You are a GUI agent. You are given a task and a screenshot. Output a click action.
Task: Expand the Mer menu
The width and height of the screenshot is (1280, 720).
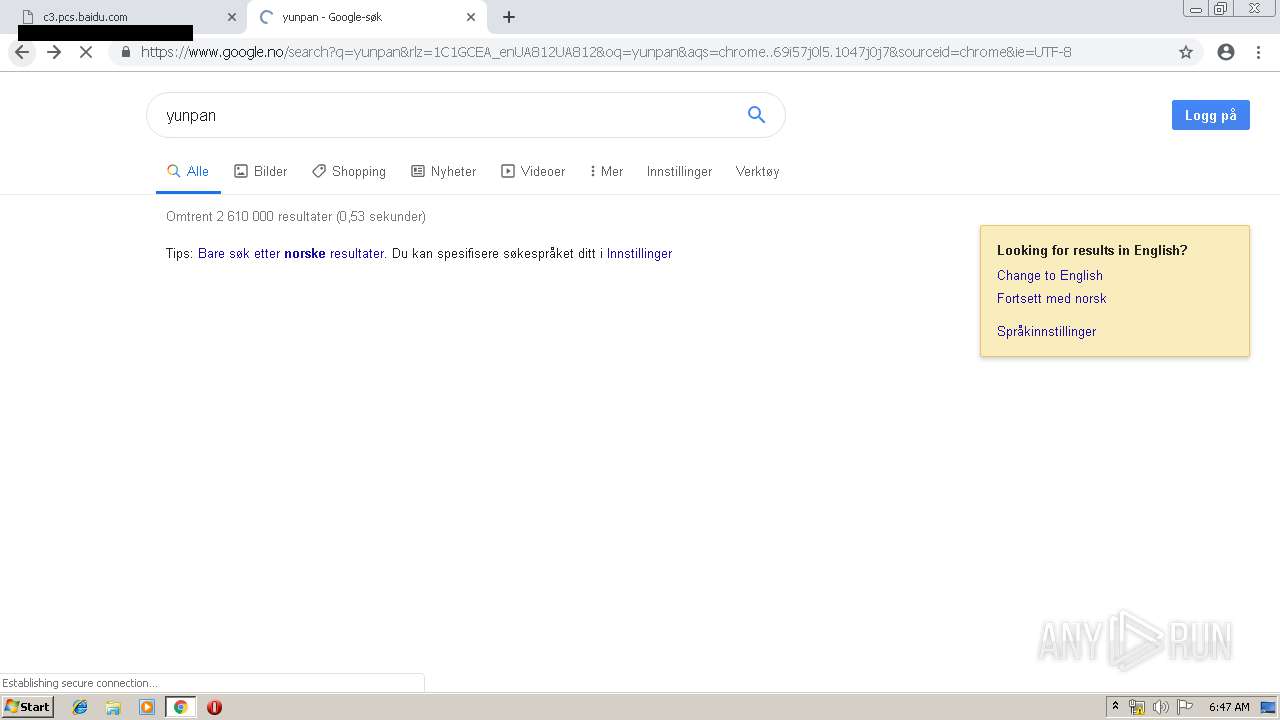pos(606,171)
